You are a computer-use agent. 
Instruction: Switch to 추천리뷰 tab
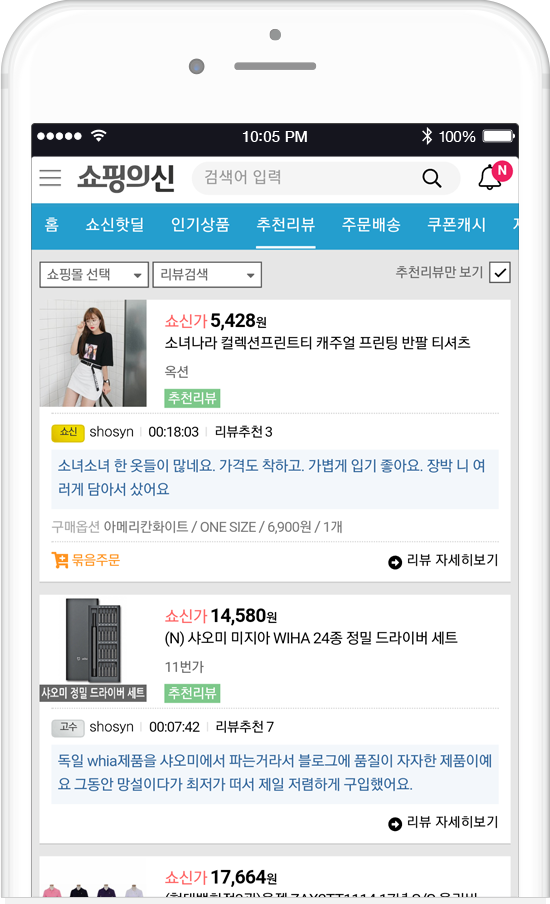pyautogui.click(x=285, y=224)
